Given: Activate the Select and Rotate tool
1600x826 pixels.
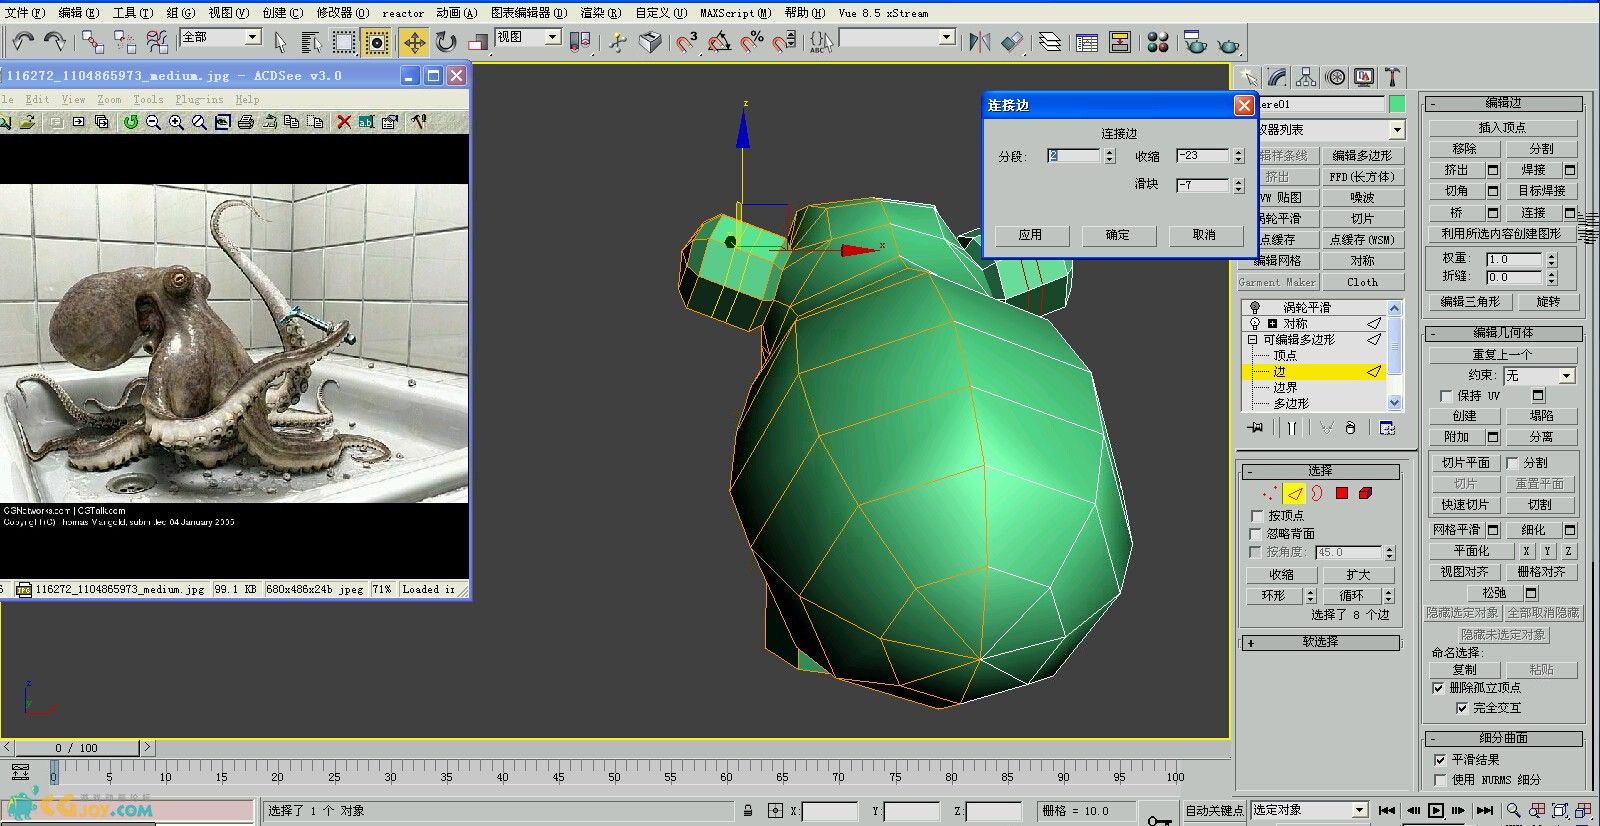Looking at the screenshot, I should click(446, 42).
